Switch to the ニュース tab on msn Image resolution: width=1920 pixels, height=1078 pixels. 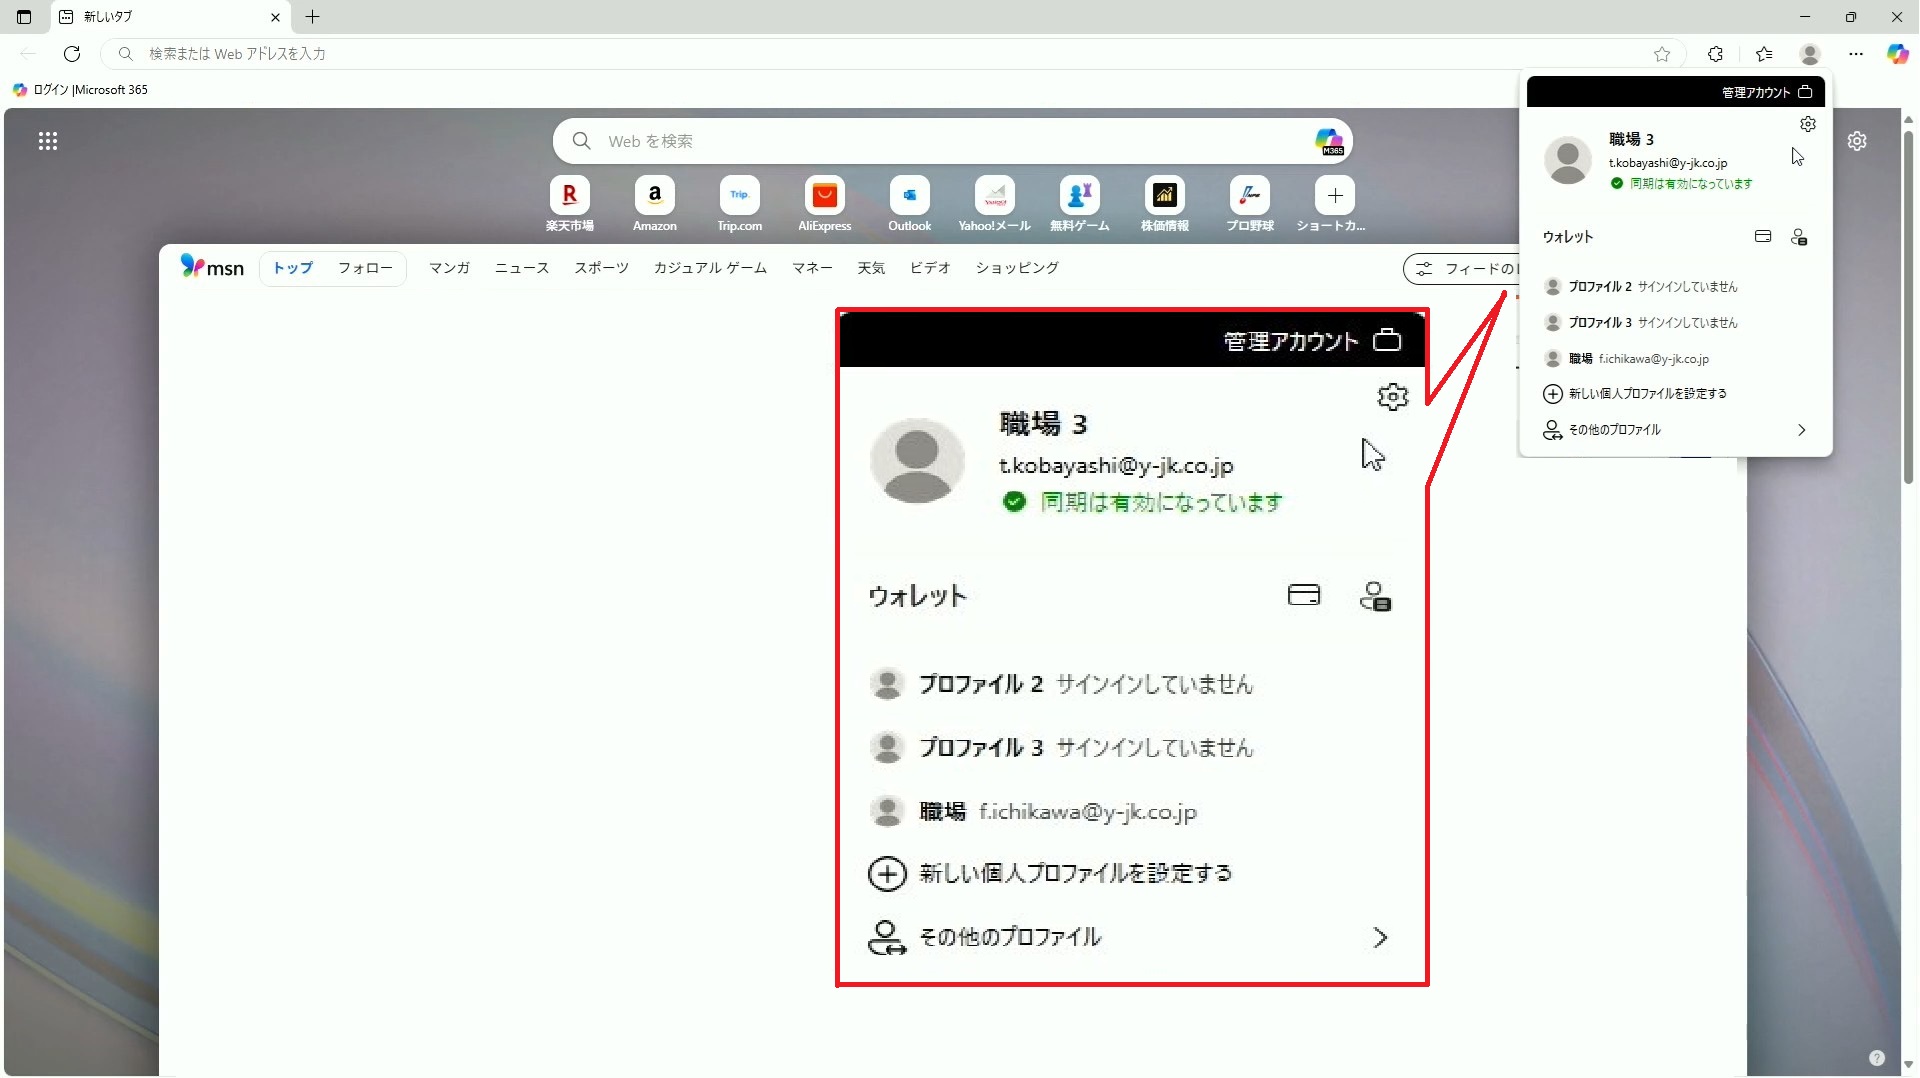coord(521,268)
